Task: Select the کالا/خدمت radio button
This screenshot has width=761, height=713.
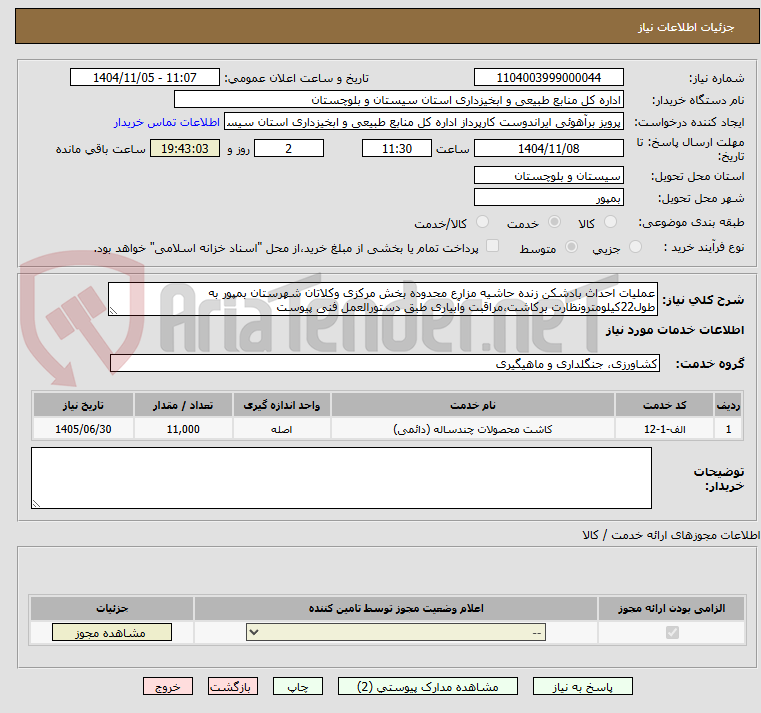Action: (x=482, y=222)
